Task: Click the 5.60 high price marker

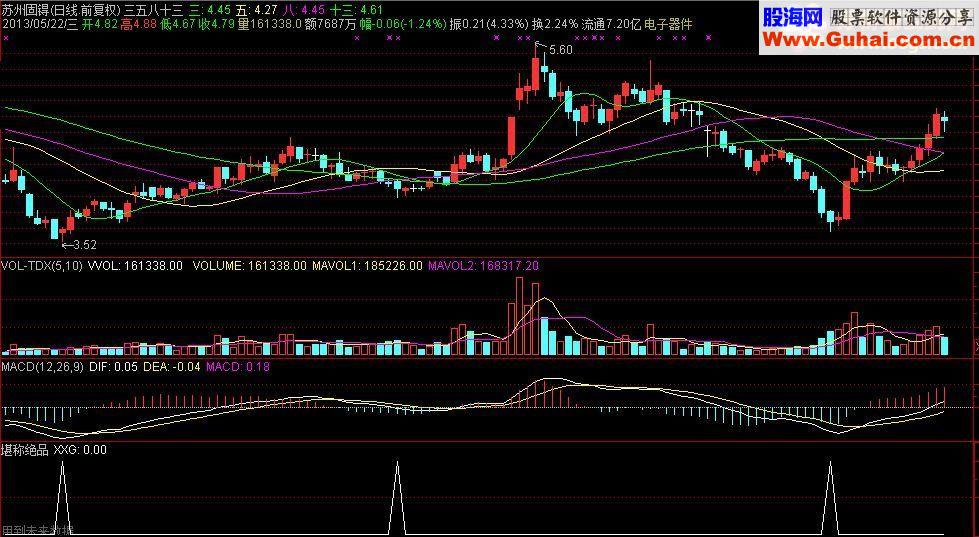Action: [561, 50]
